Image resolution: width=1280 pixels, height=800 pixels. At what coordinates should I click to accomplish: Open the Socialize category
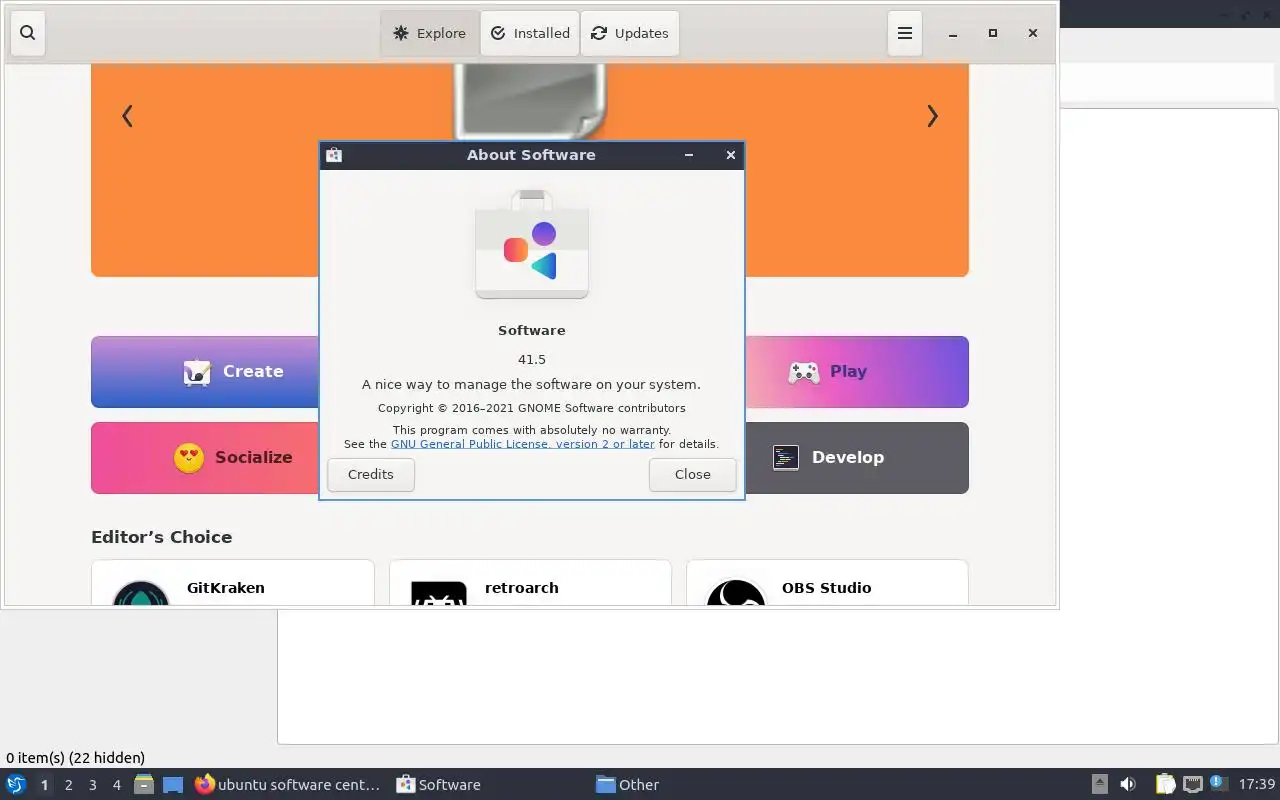click(x=205, y=458)
